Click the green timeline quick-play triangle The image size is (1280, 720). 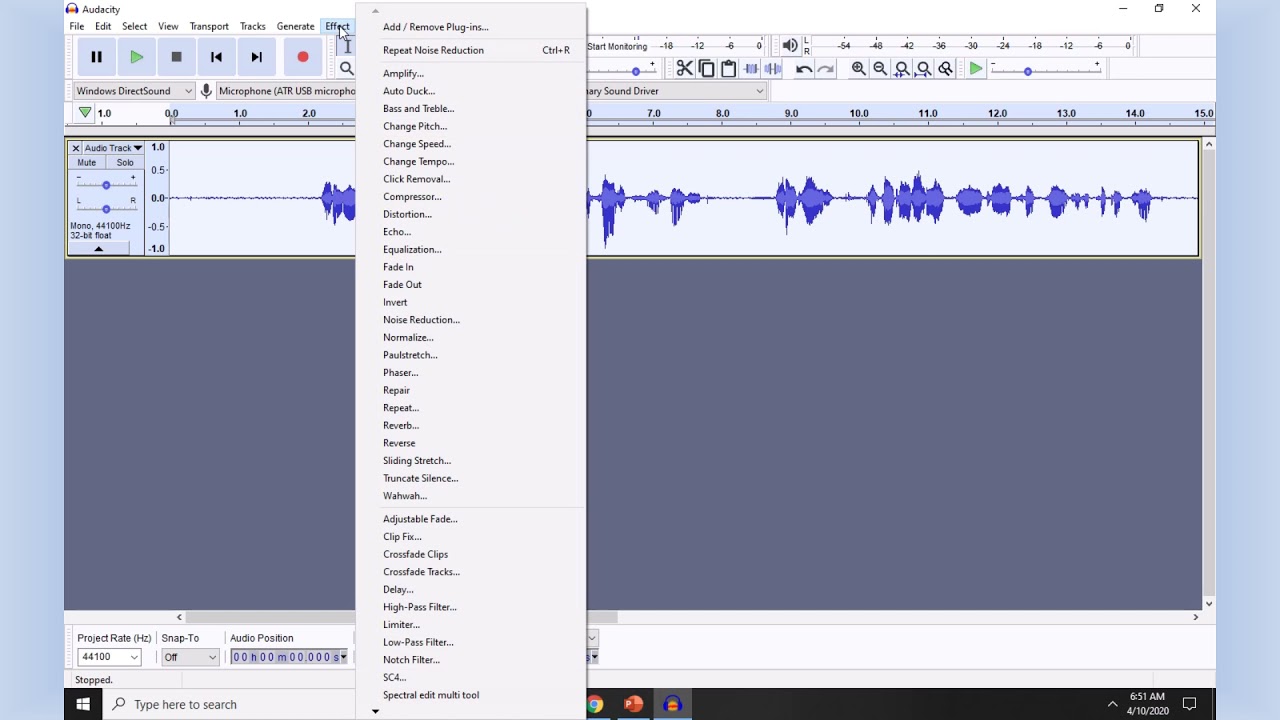[85, 113]
